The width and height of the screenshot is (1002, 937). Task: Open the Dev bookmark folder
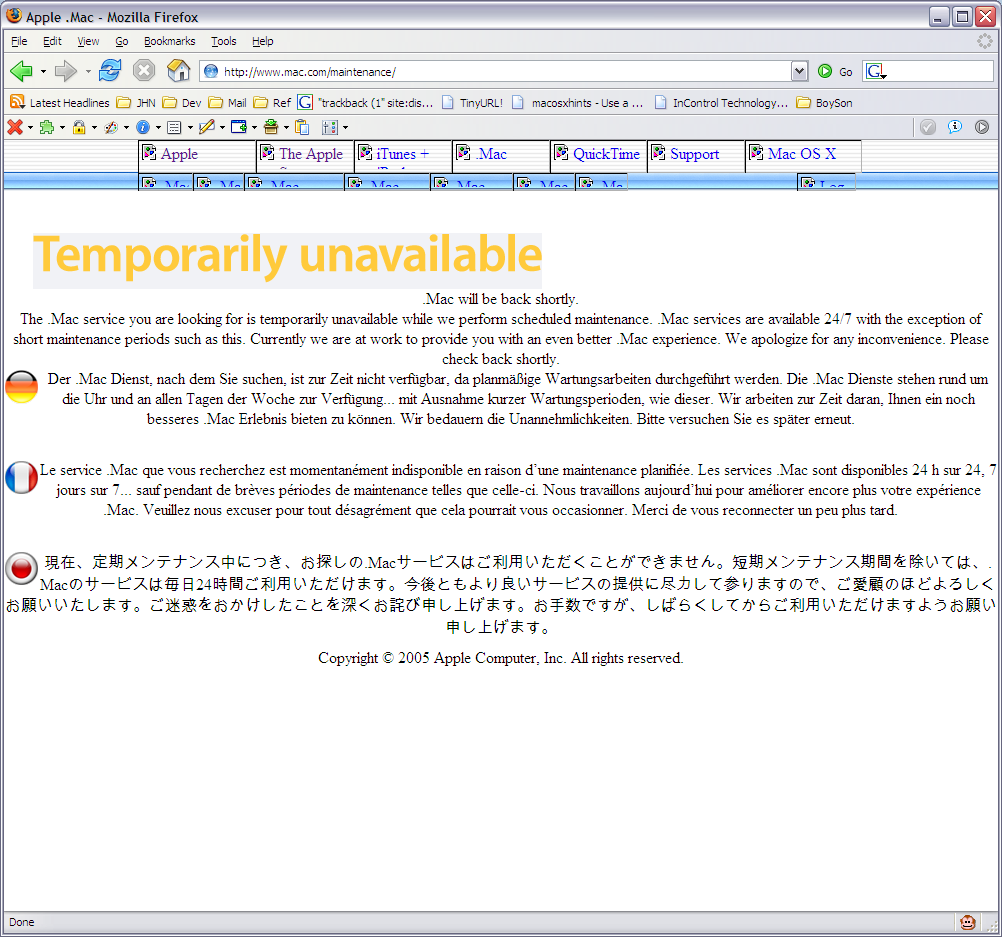pyautogui.click(x=181, y=103)
